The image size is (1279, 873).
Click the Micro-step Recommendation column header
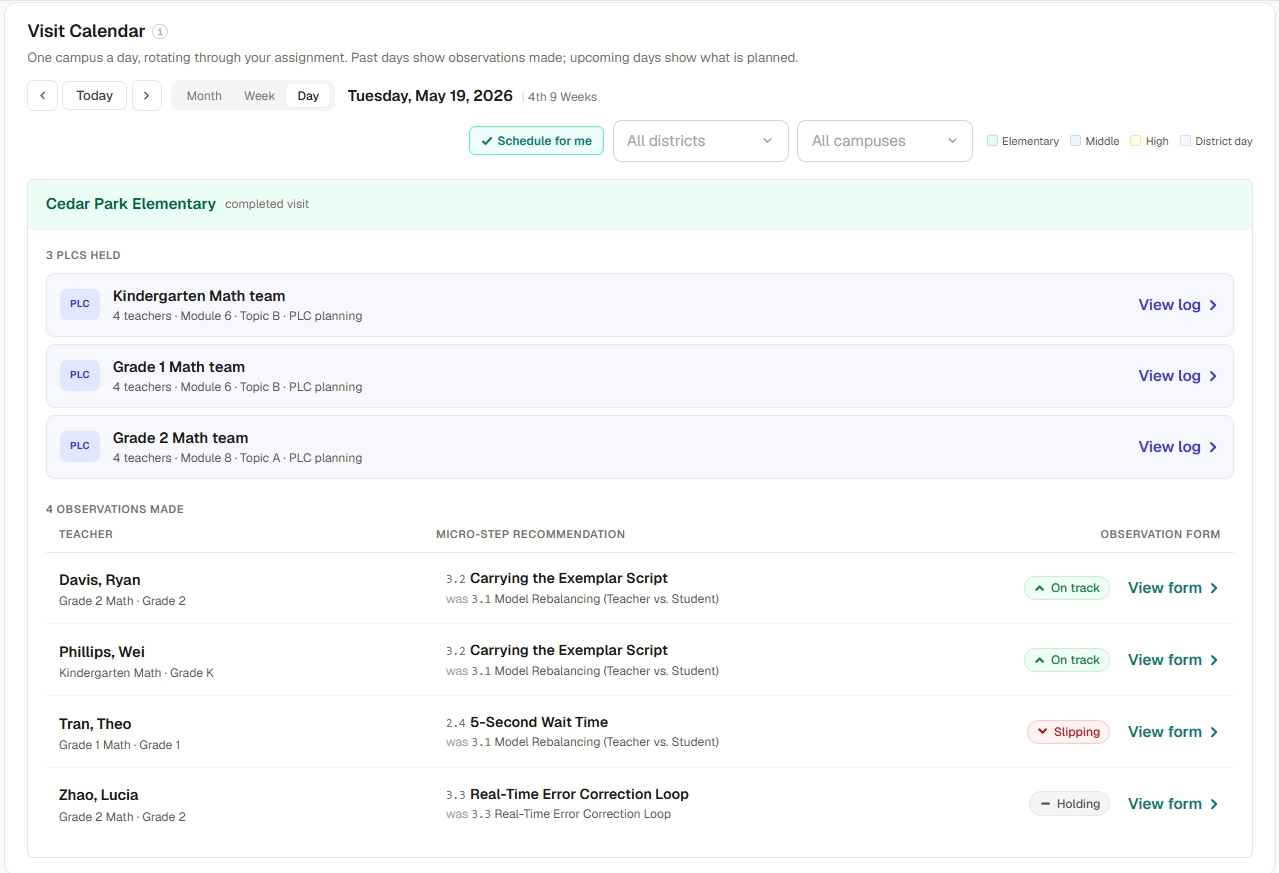pos(530,534)
